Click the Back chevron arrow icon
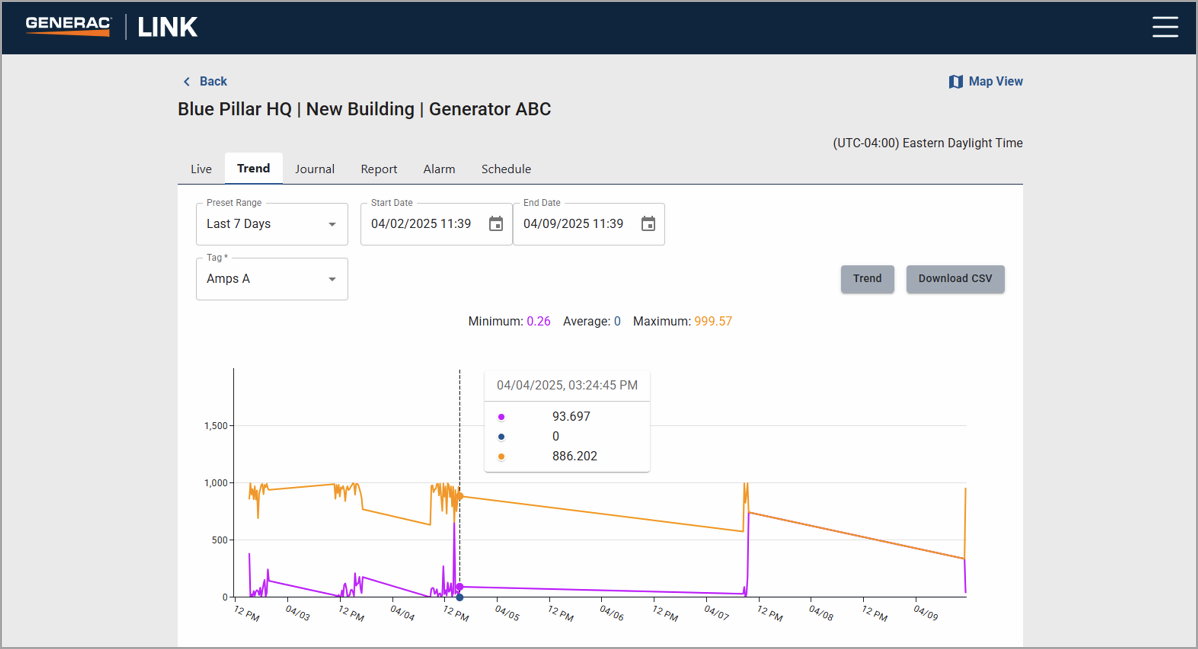 tap(186, 82)
